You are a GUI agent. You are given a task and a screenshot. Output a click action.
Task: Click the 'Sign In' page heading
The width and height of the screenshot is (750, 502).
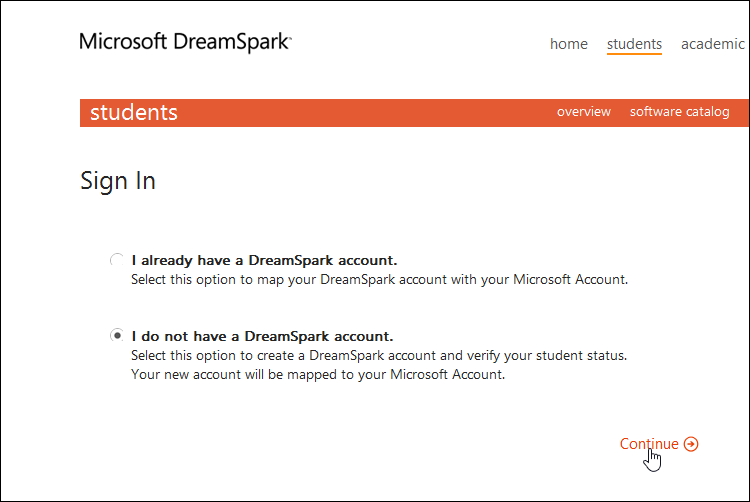click(x=118, y=181)
